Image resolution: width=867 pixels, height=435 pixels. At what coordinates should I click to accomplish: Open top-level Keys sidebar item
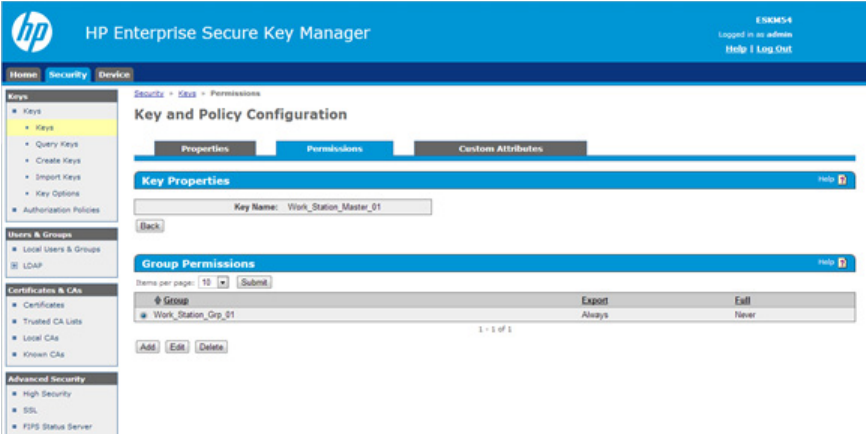[32, 111]
